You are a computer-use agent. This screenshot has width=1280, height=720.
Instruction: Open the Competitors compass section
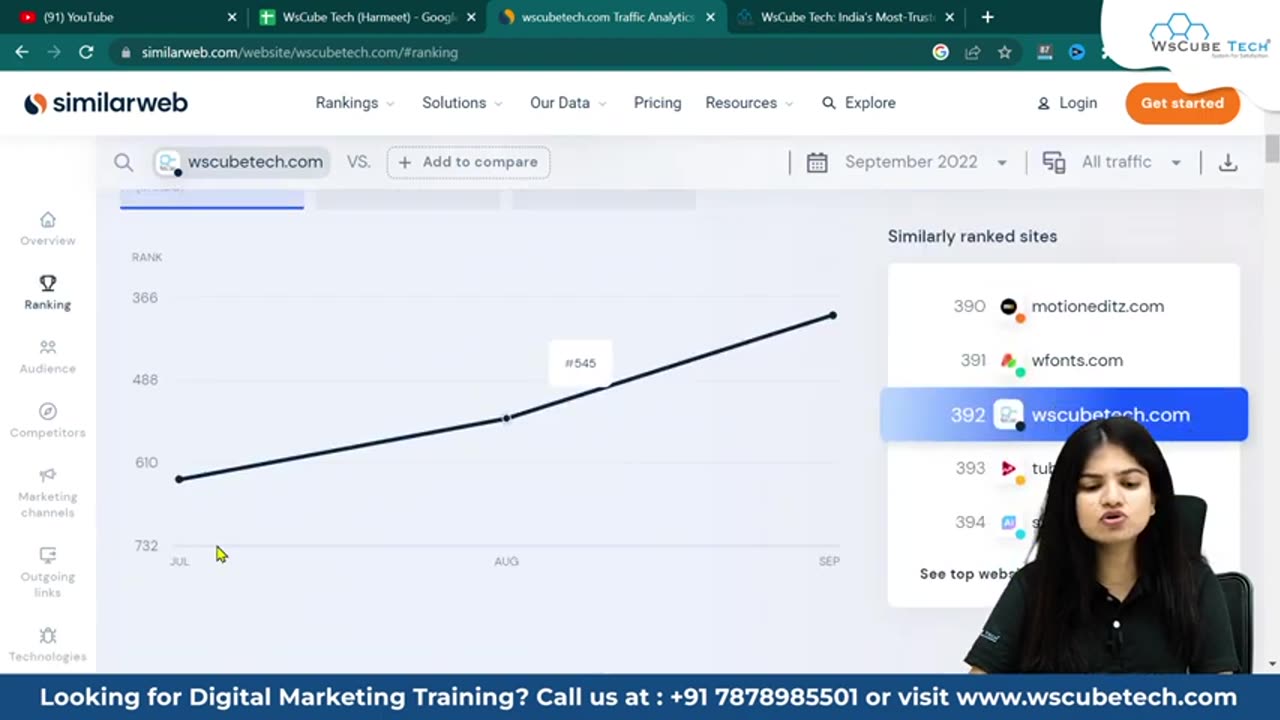click(47, 420)
